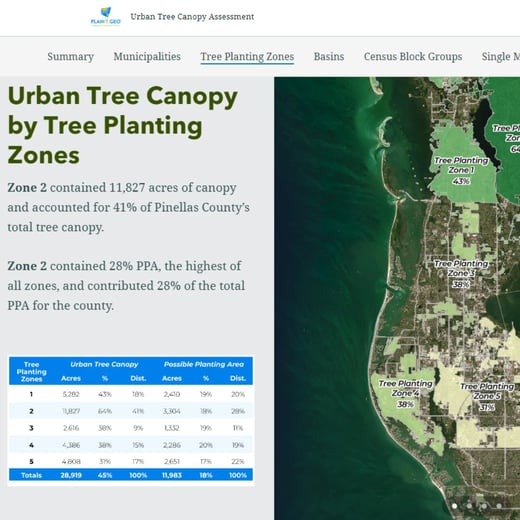This screenshot has width=520, height=520.
Task: Click the PlanIT Geo logo
Action: pos(106,17)
